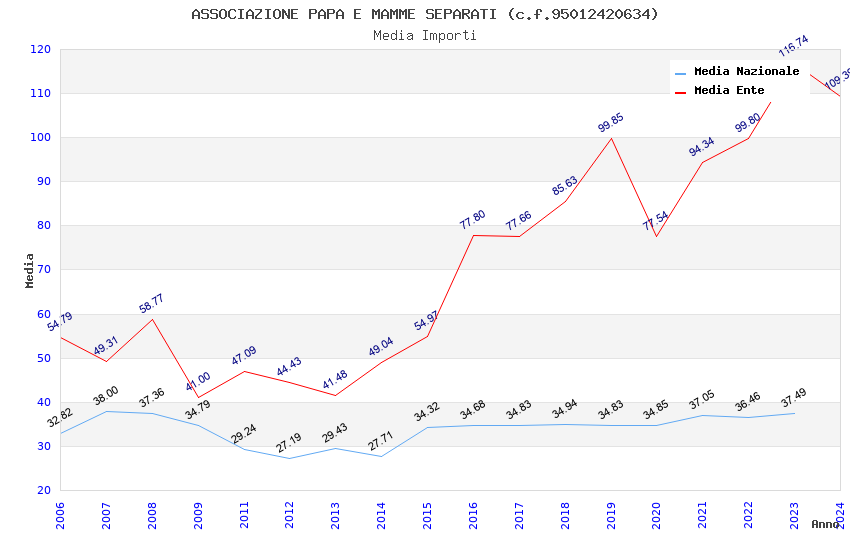Click the 20 y-axis tick label
Viewport: 850px width, 550px height.
tap(44, 490)
